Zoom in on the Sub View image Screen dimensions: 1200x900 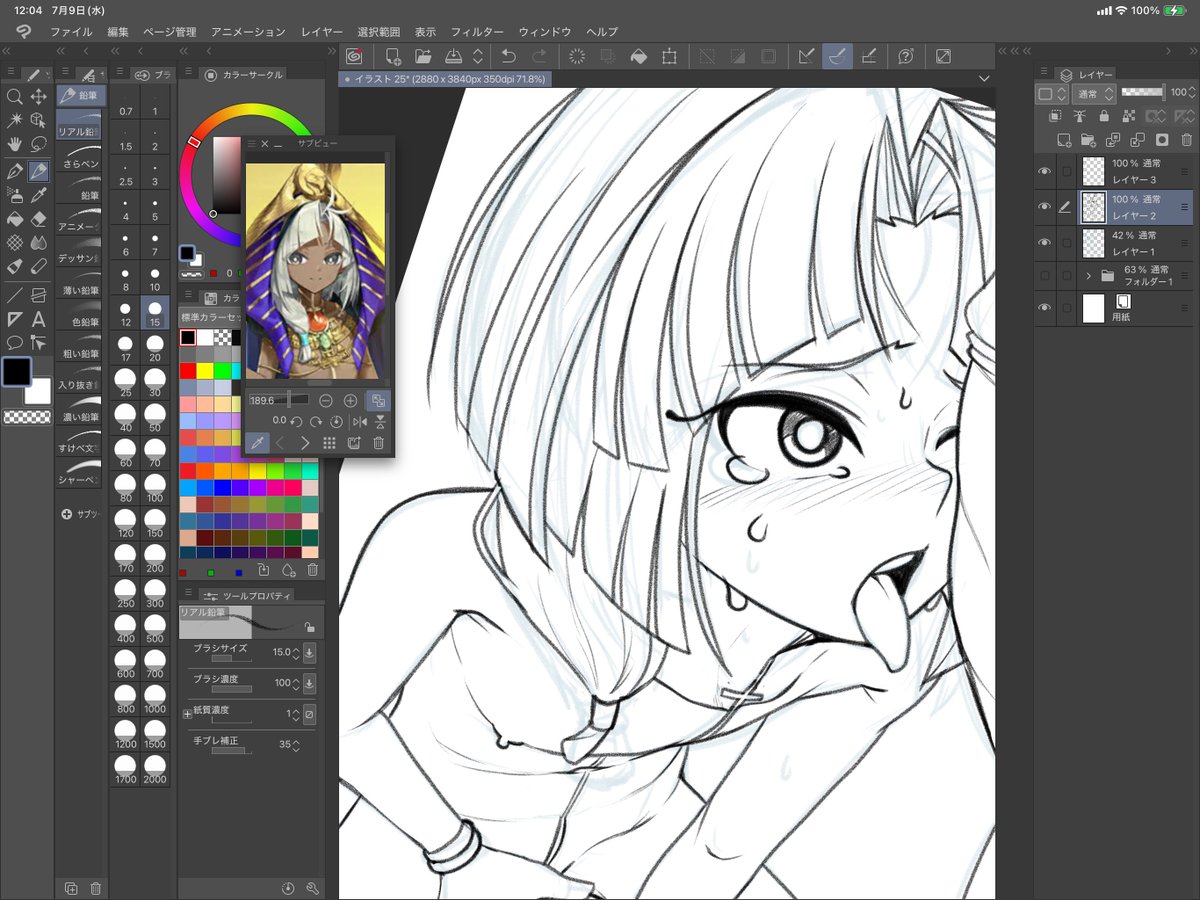(350, 400)
